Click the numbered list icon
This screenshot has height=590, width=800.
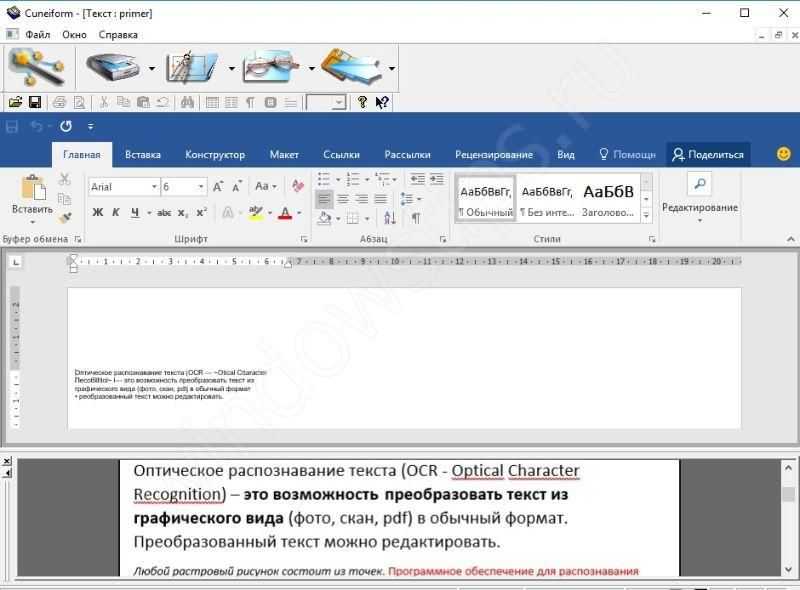coord(353,179)
